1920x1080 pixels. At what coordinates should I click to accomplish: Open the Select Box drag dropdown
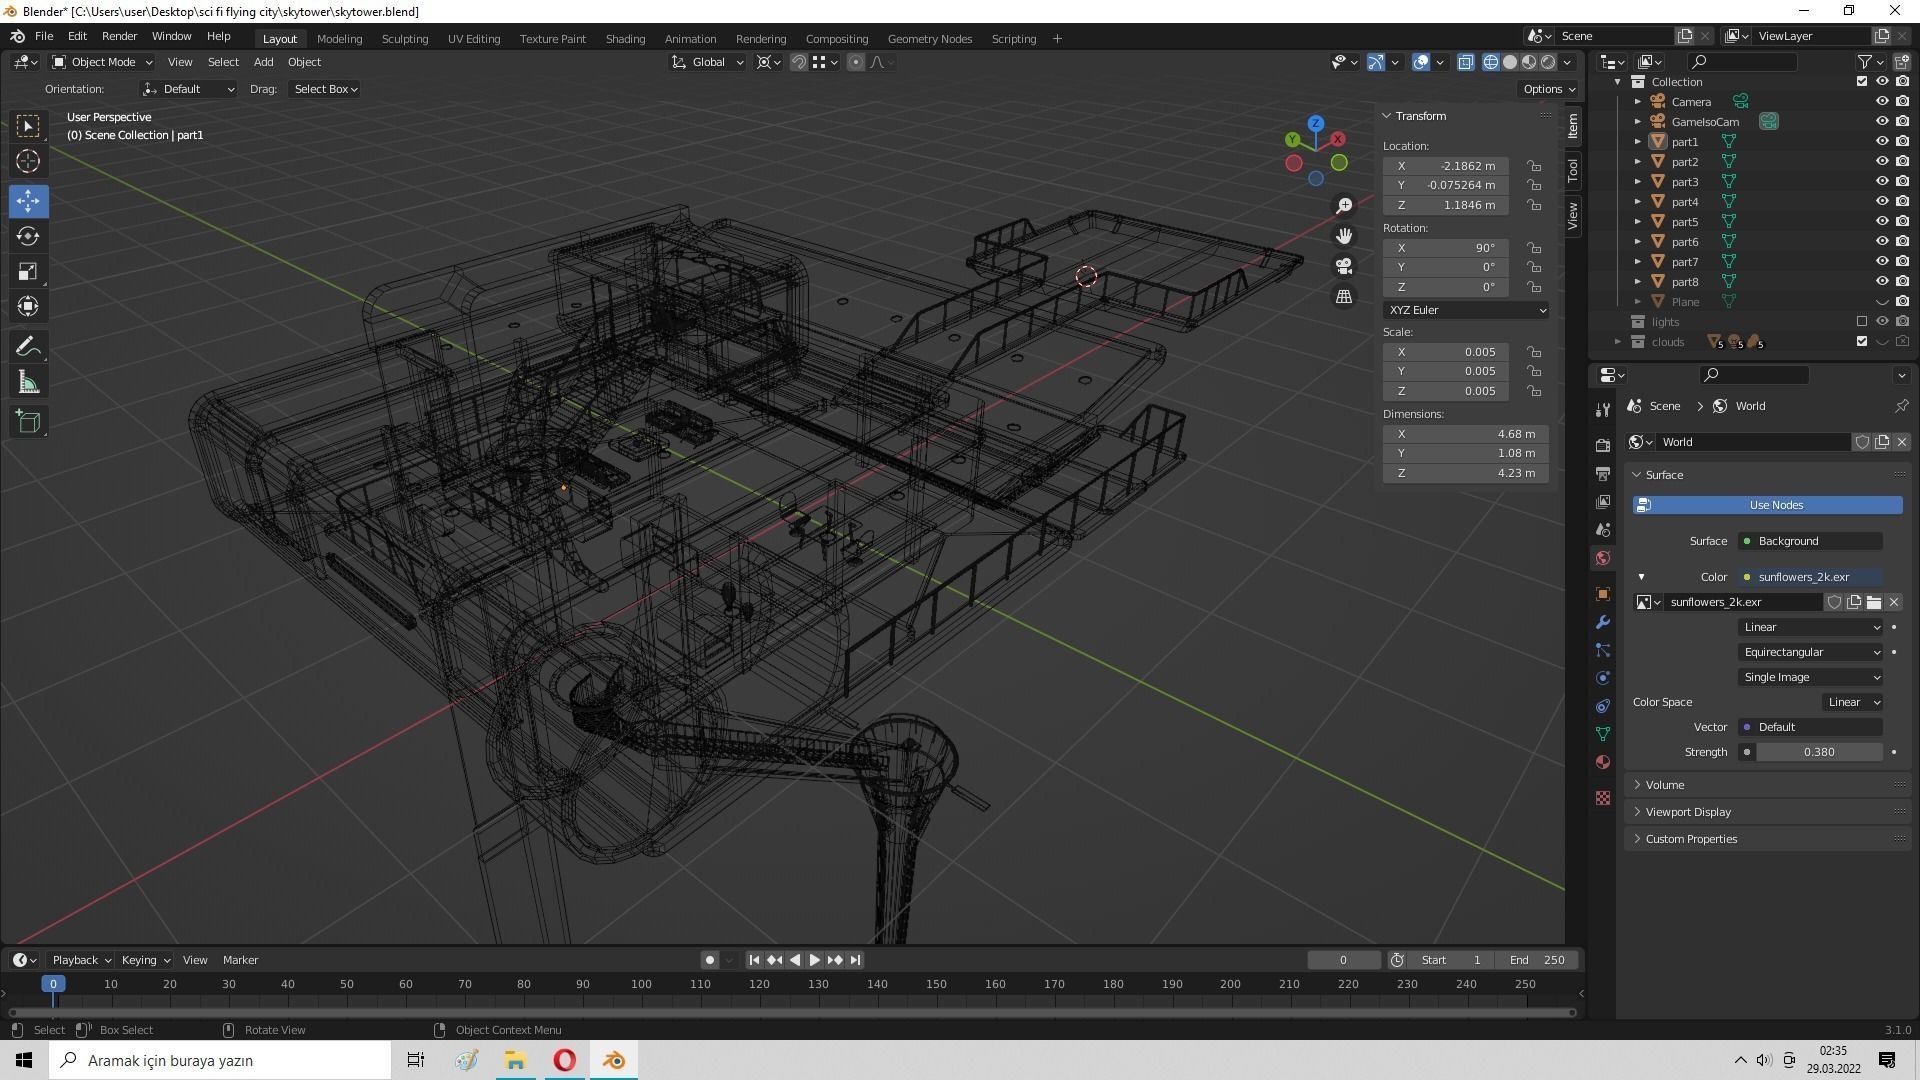pos(325,89)
